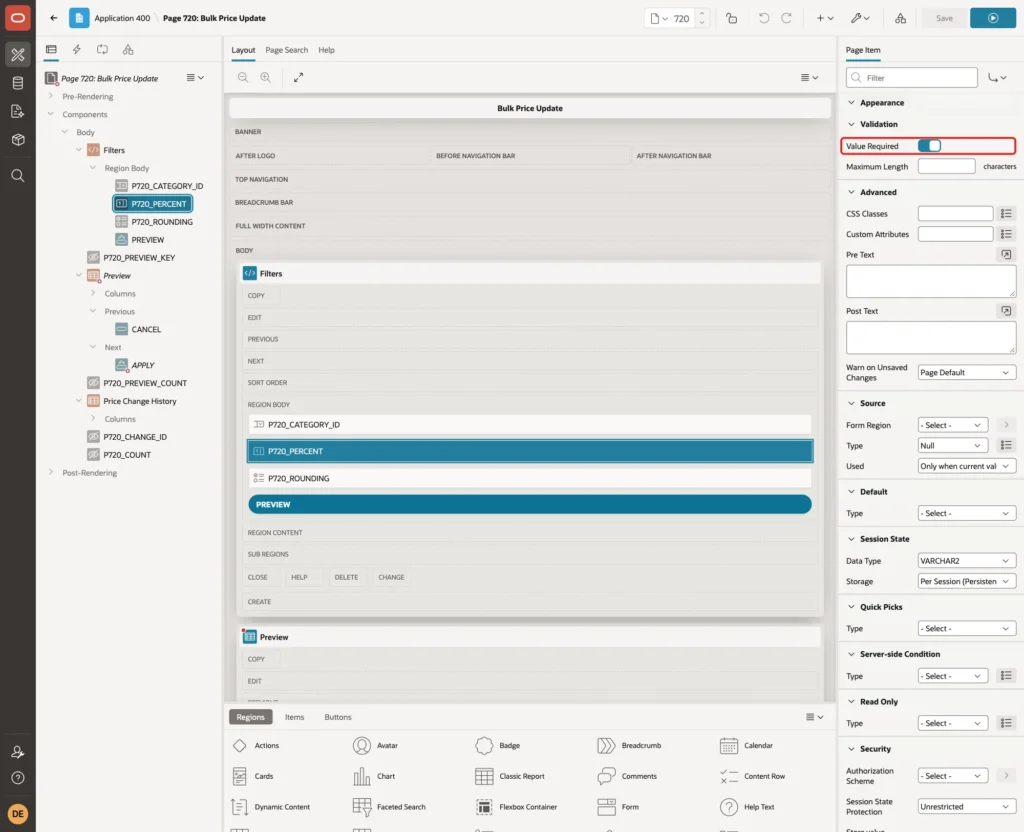Open the App Builder sidebar icon
The width and height of the screenshot is (1024, 832).
pyautogui.click(x=18, y=55)
